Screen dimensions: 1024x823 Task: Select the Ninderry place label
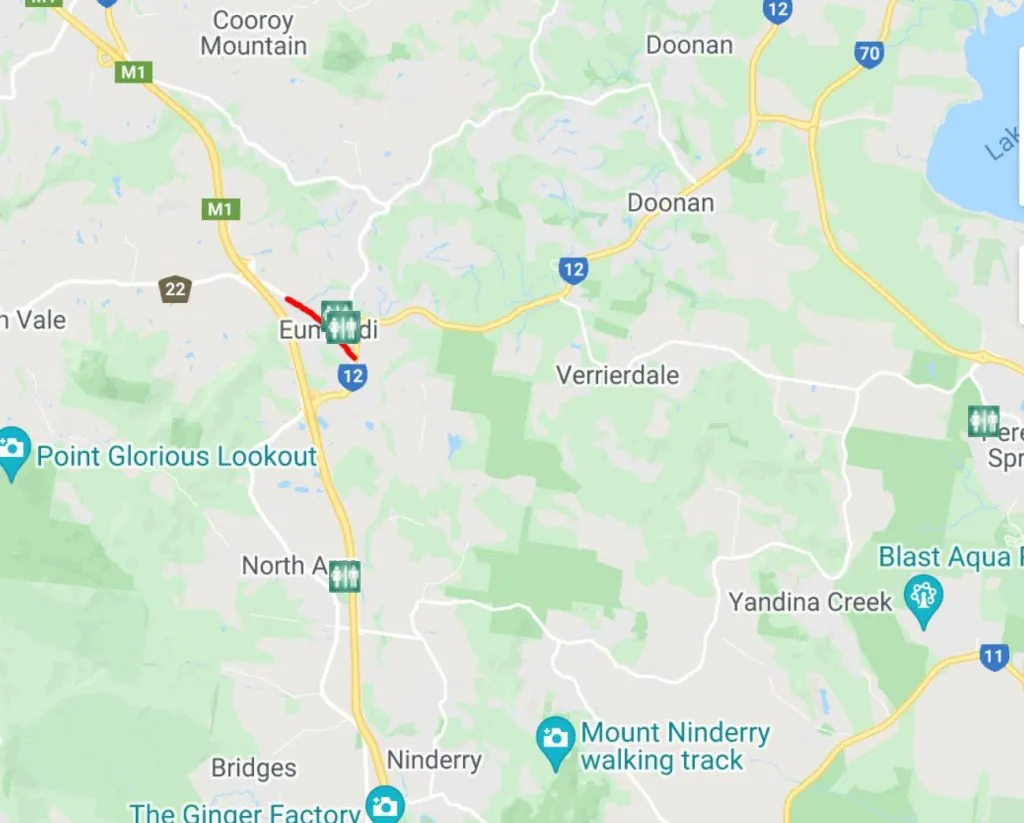[x=434, y=760]
